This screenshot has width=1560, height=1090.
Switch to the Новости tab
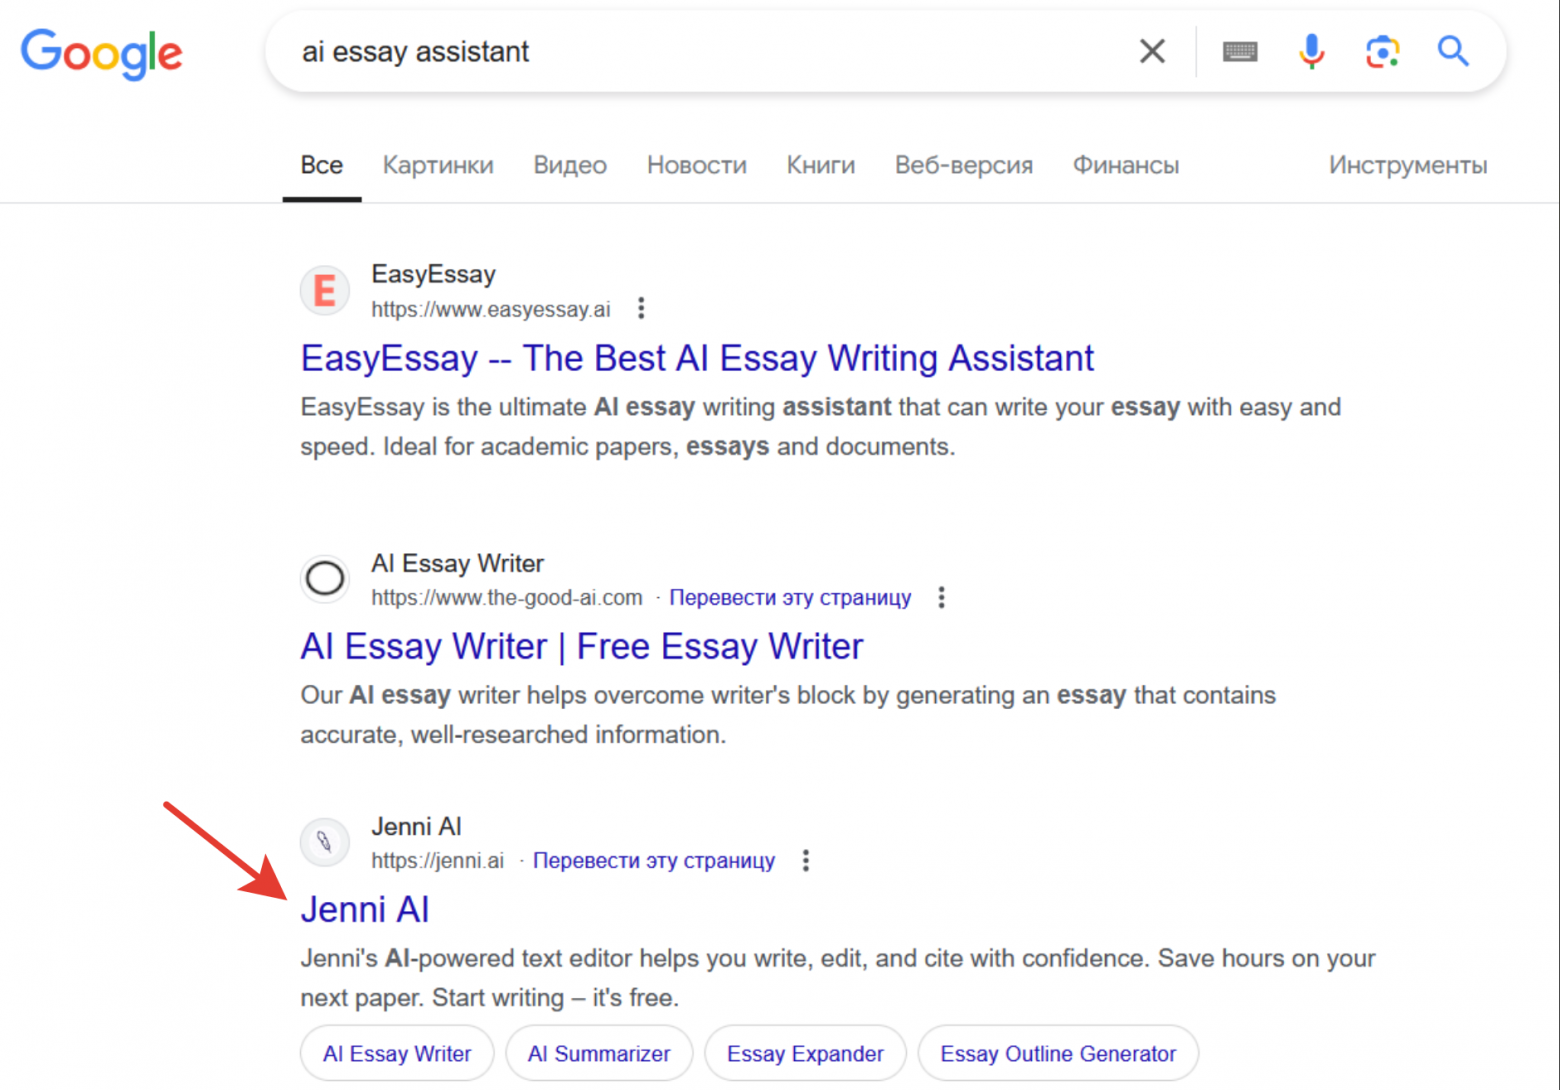pos(696,165)
